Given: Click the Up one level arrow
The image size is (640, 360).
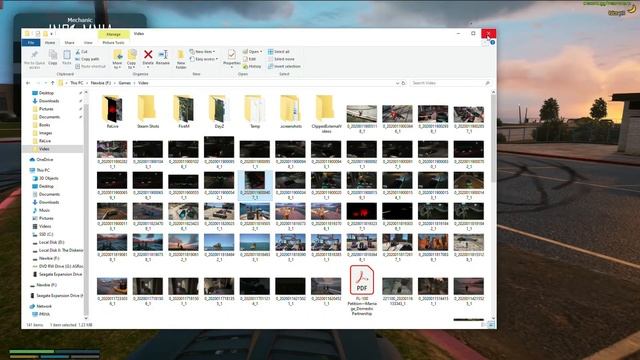Looking at the screenshot, I should pyautogui.click(x=53, y=83).
